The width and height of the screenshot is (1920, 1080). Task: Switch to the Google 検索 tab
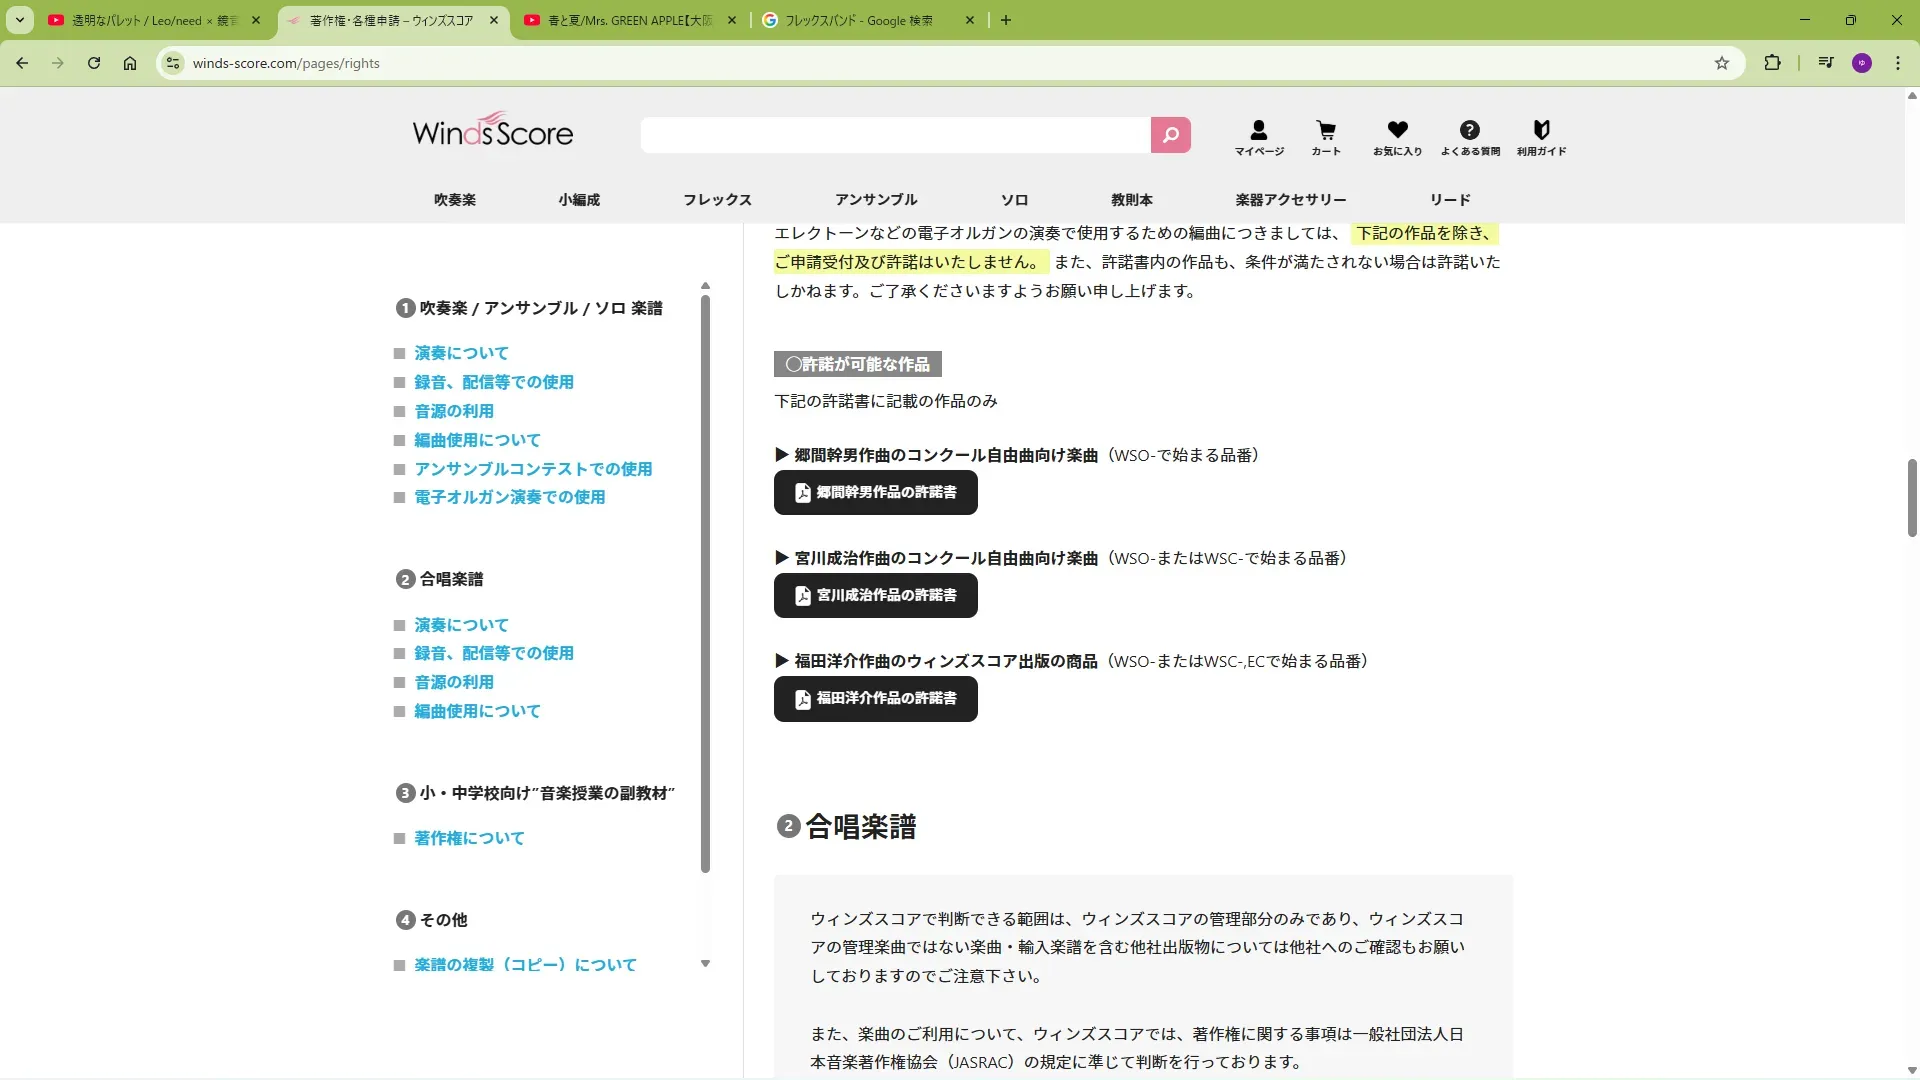(858, 20)
